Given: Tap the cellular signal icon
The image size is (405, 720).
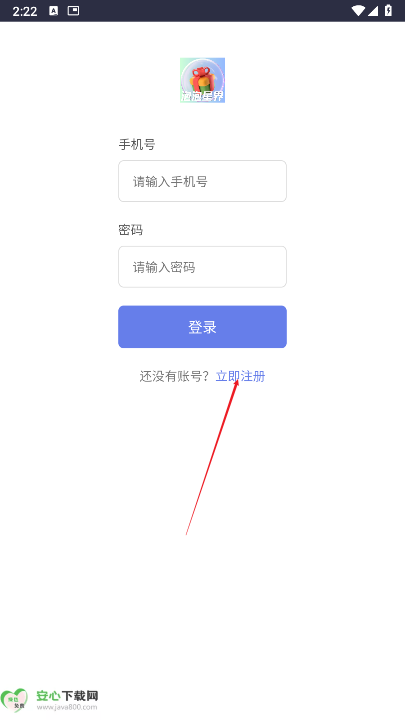Looking at the screenshot, I should pyautogui.click(x=373, y=11).
